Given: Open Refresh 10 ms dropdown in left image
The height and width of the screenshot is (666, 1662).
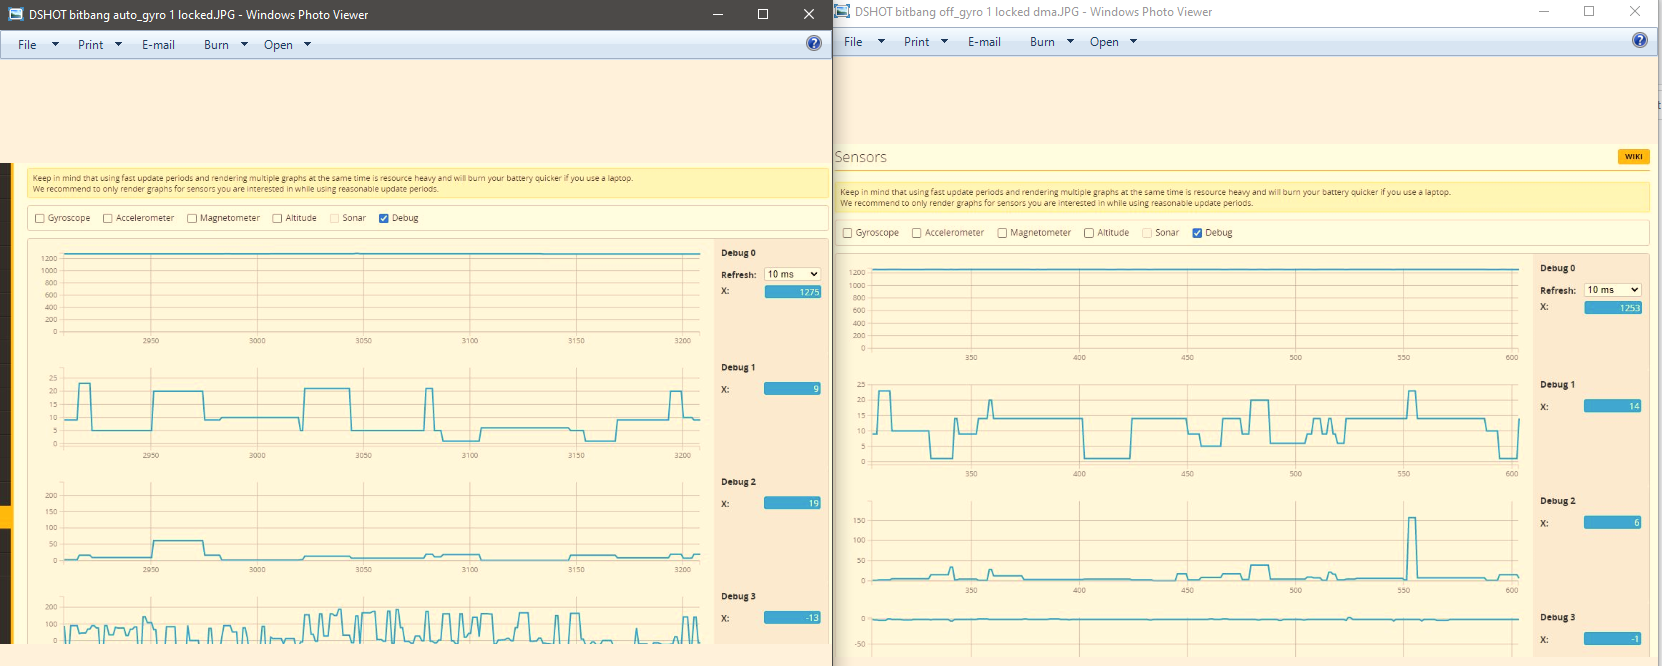Looking at the screenshot, I should click(792, 274).
